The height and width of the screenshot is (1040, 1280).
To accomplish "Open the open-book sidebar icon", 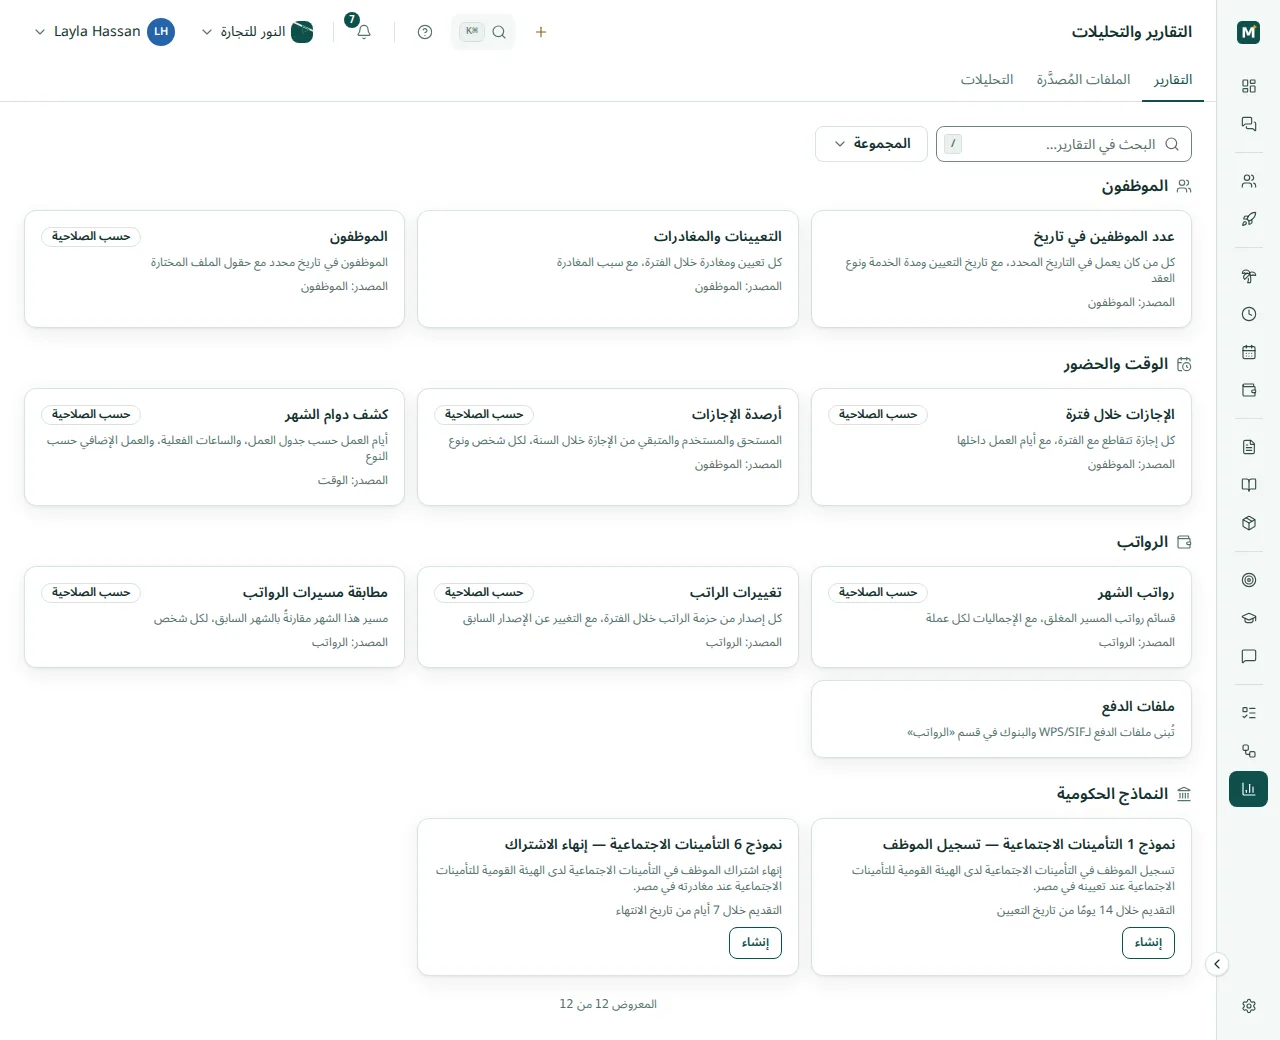I will pyautogui.click(x=1248, y=485).
